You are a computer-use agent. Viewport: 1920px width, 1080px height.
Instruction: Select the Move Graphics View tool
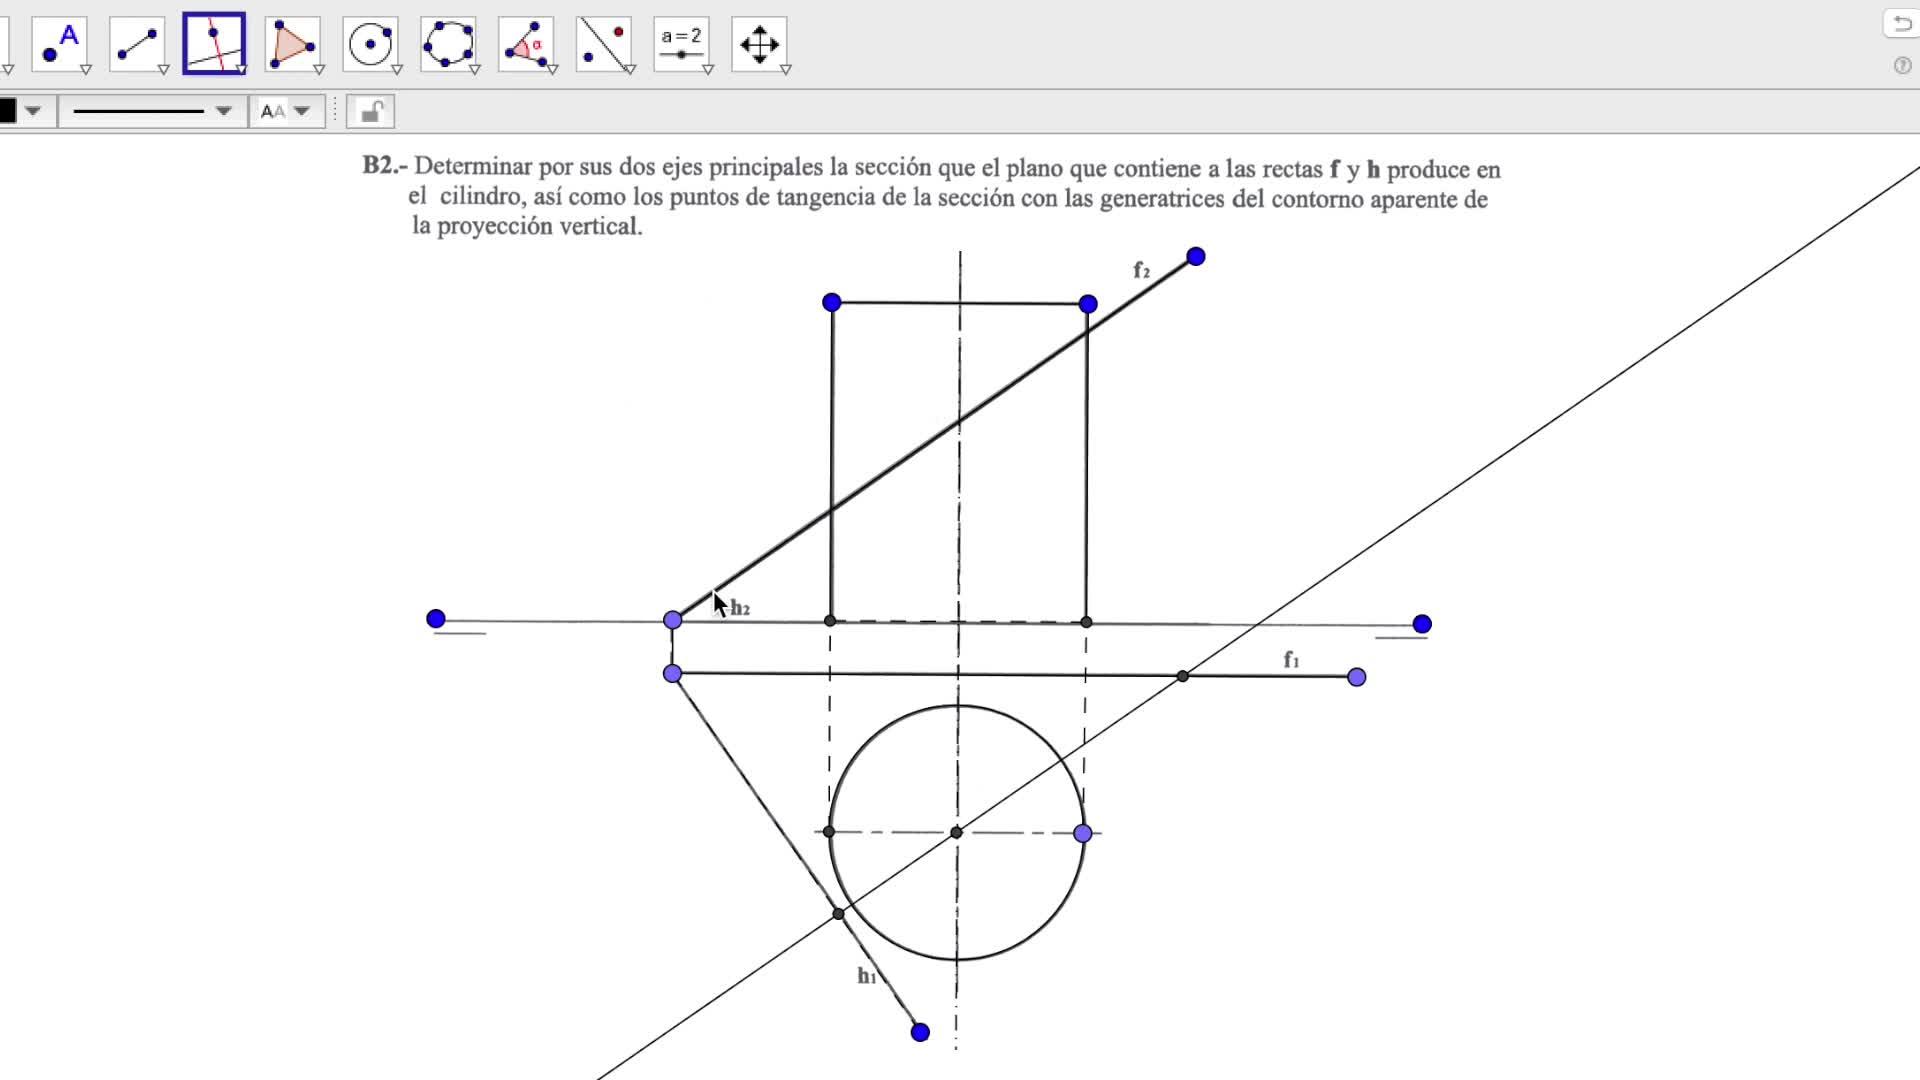(x=759, y=44)
